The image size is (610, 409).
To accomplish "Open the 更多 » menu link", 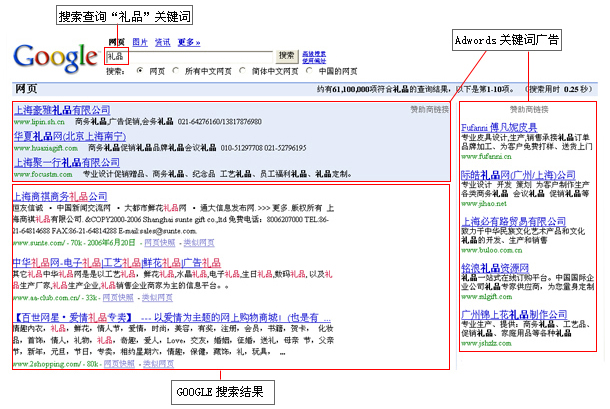I will (x=189, y=42).
